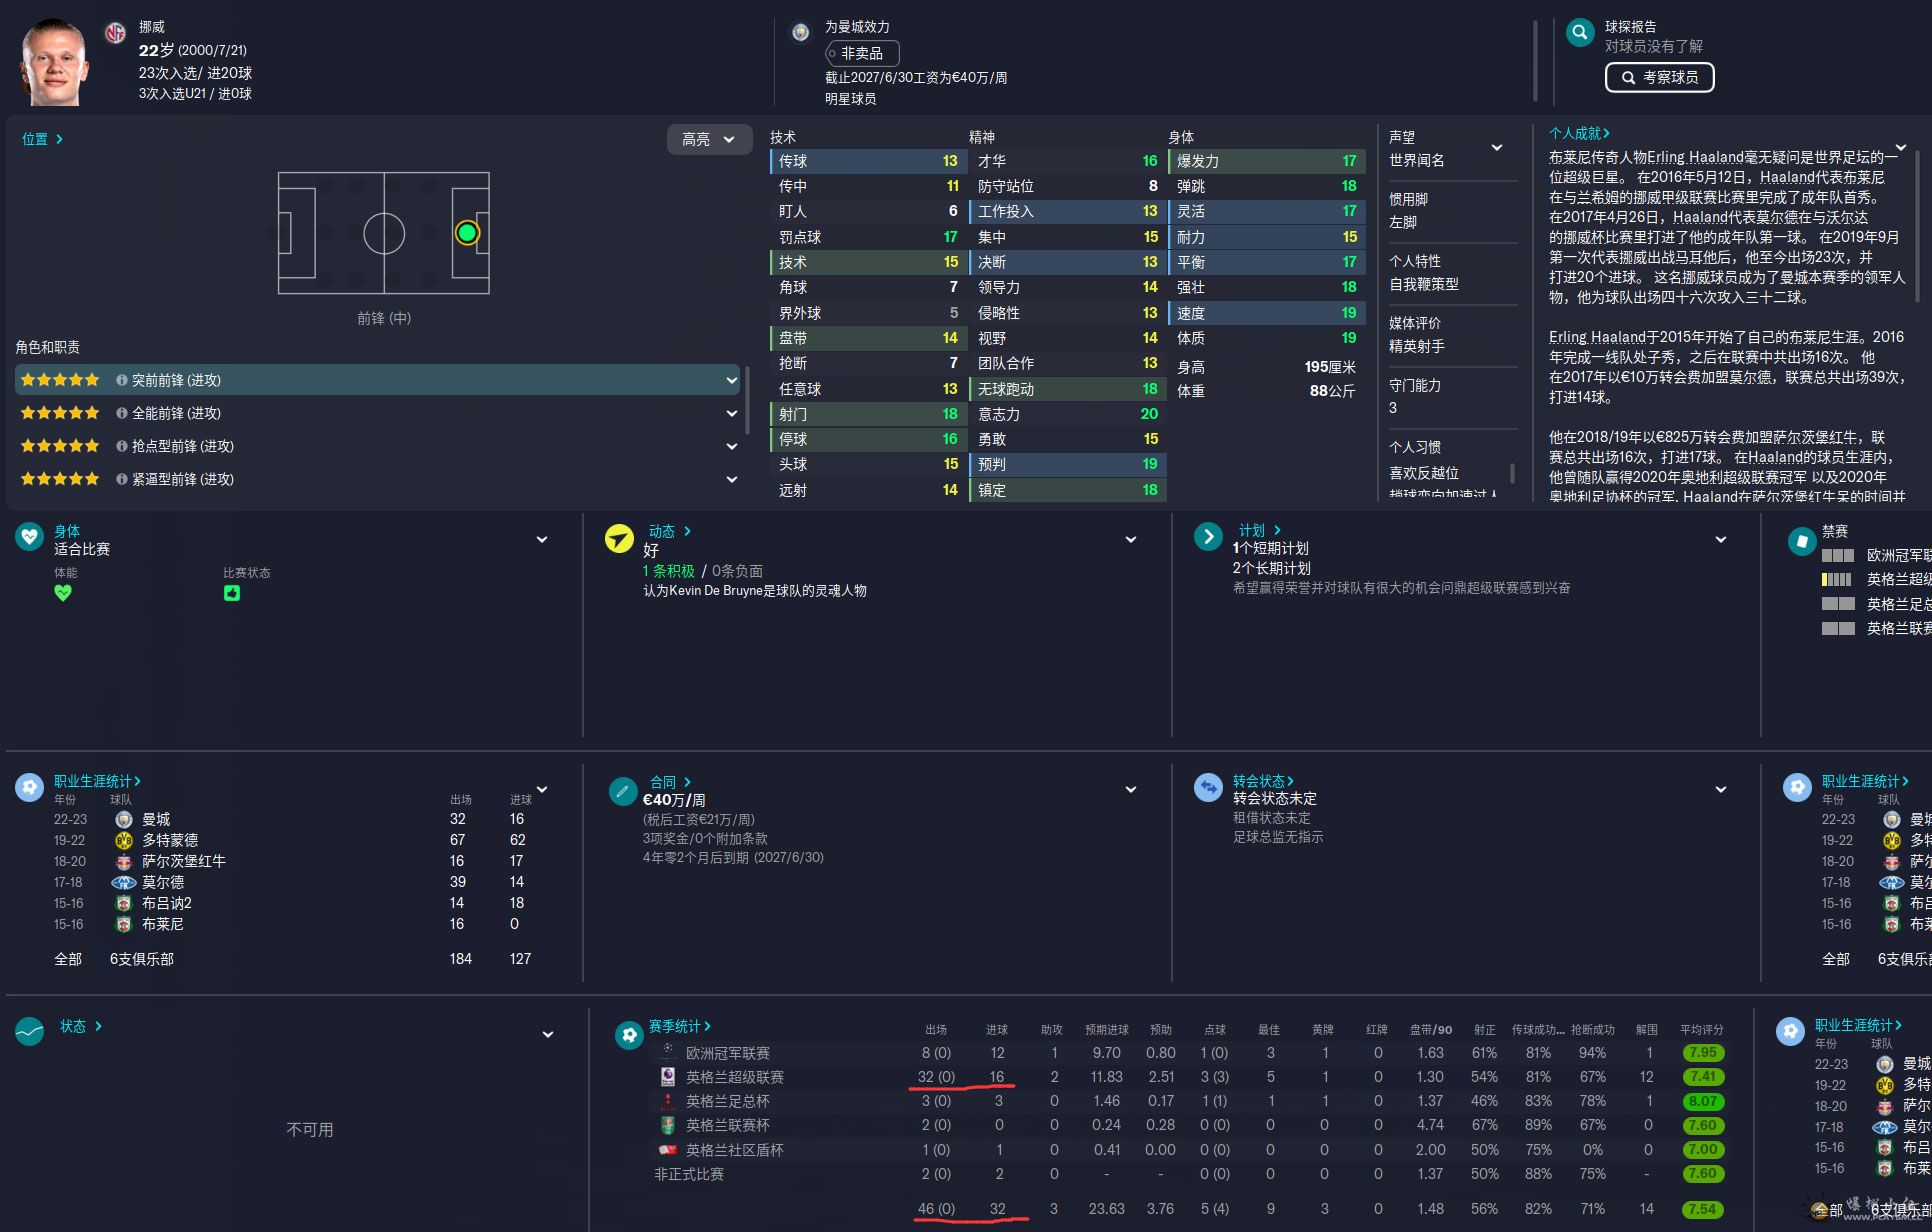
Task: Click the 7.95 average rating badge
Action: click(1702, 1053)
